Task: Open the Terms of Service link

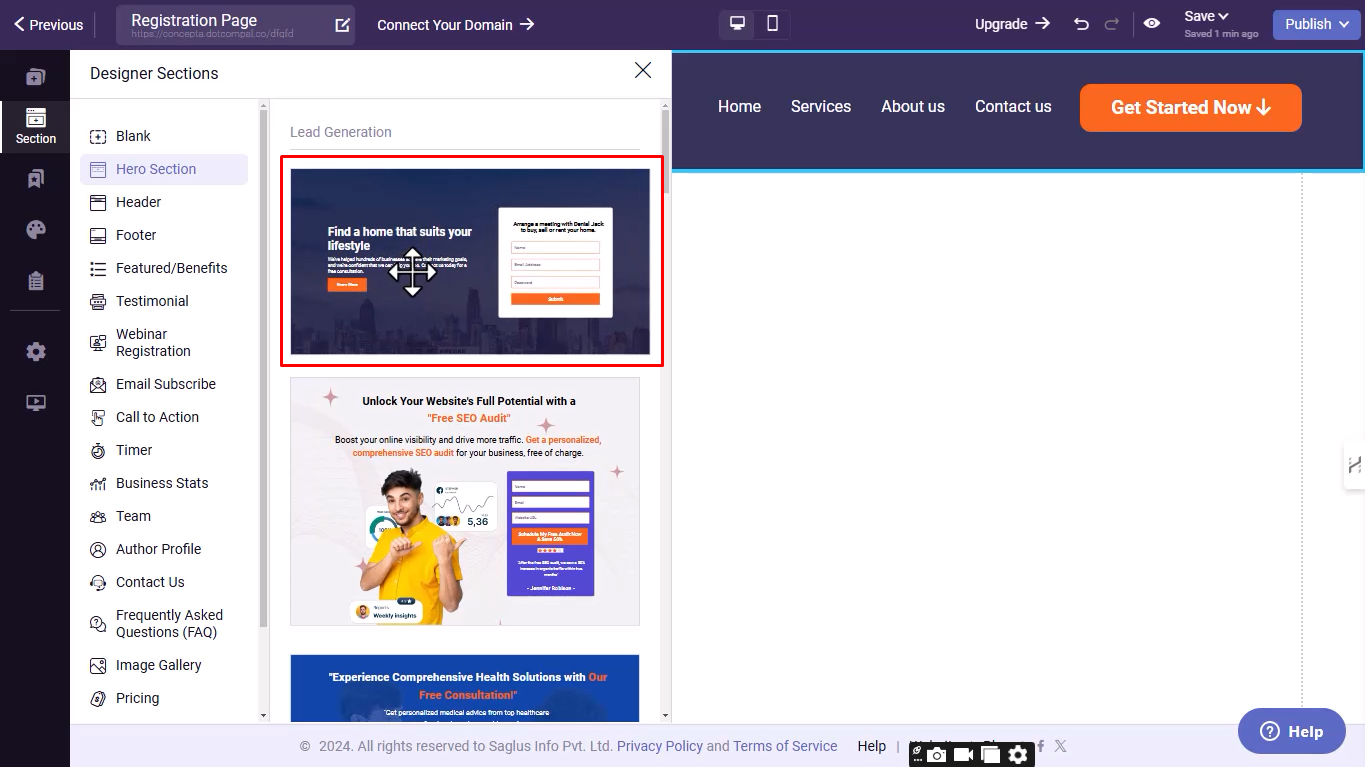Action: click(x=785, y=746)
